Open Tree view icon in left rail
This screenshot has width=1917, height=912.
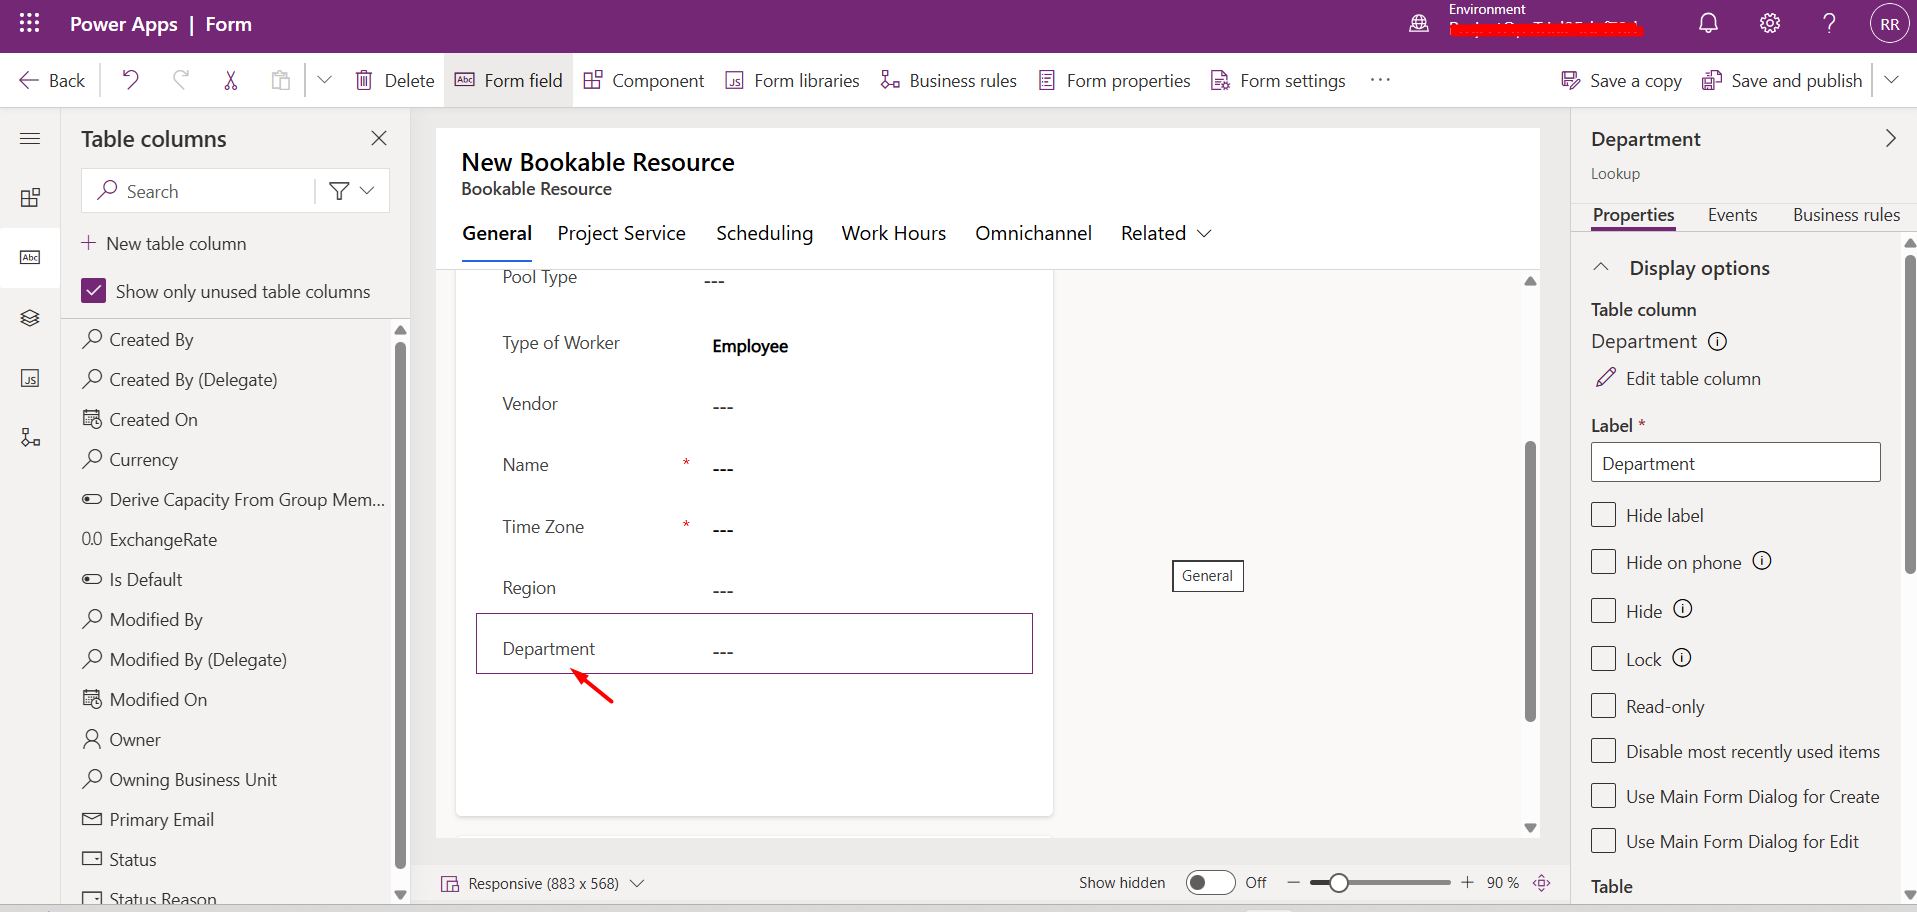(30, 318)
